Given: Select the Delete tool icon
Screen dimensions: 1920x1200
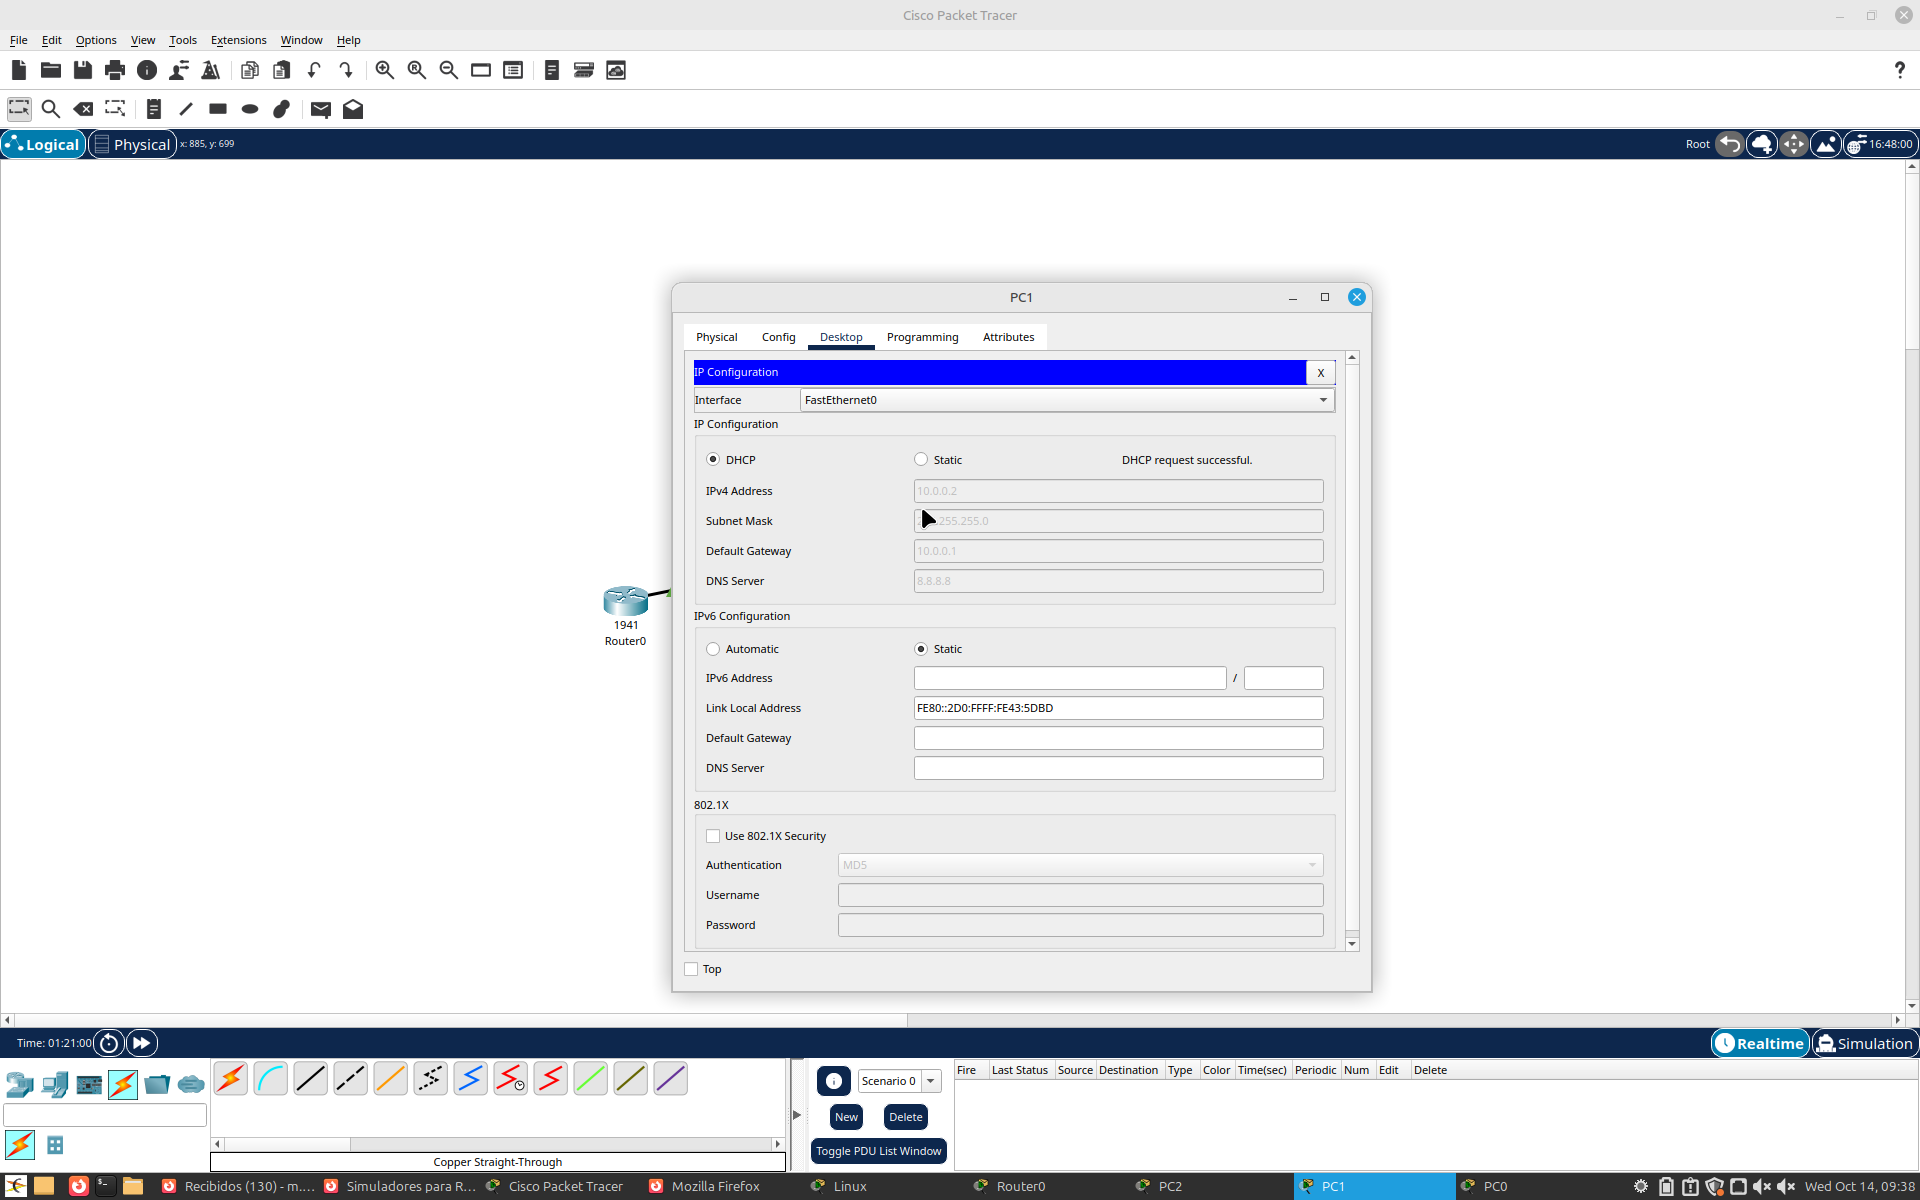Looking at the screenshot, I should coord(83,109).
